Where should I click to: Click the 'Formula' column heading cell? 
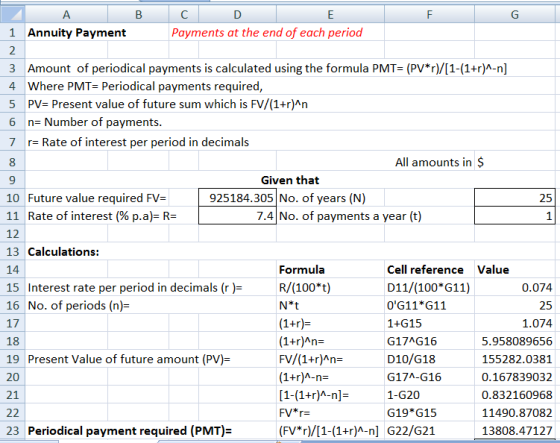330,269
